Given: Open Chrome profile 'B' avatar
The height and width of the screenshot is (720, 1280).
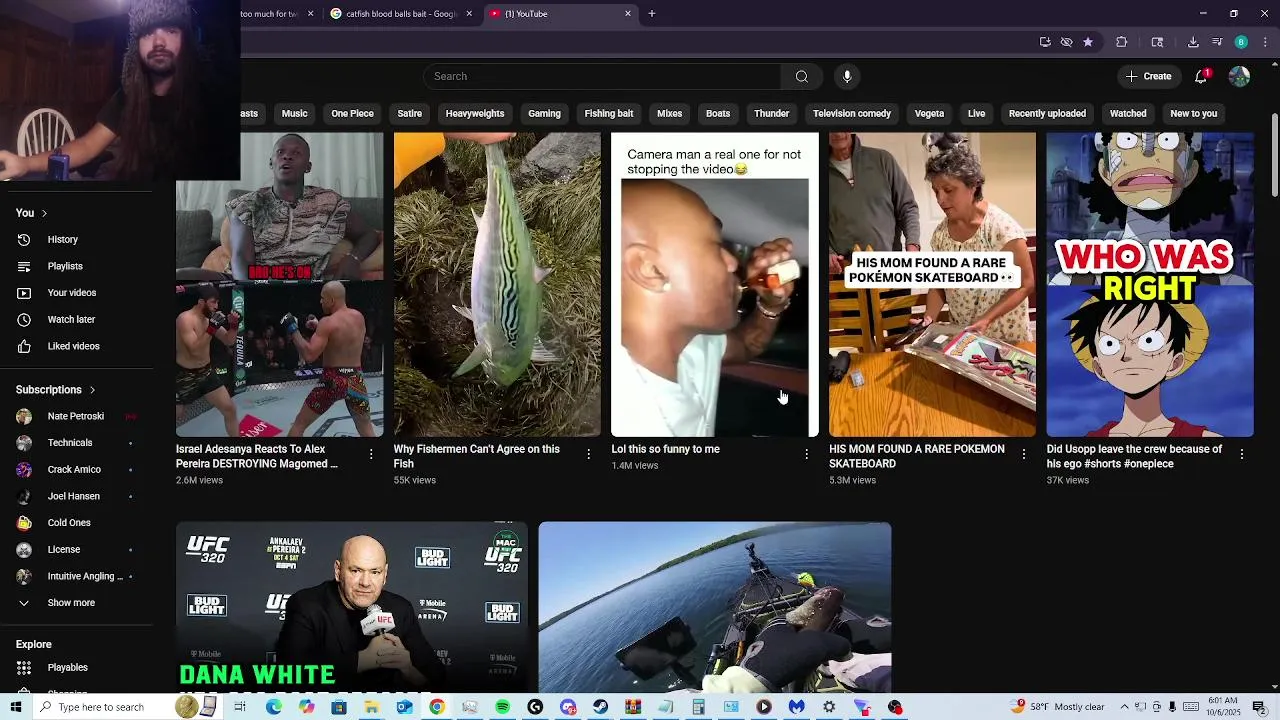Looking at the screenshot, I should pyautogui.click(x=1241, y=42).
